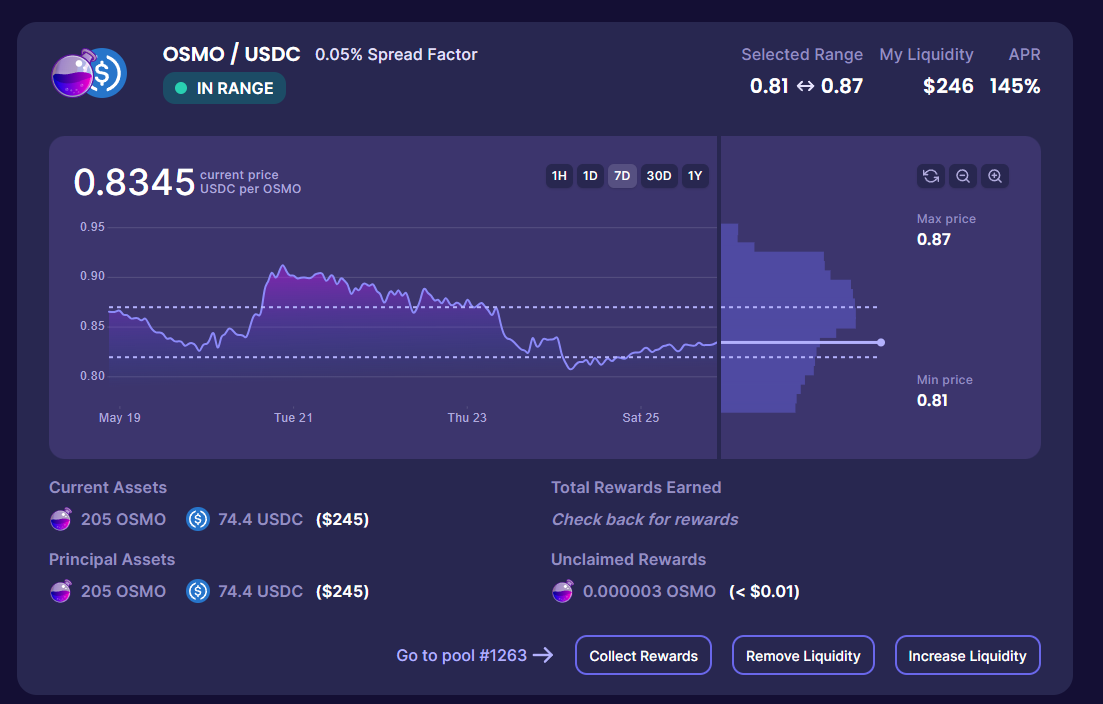This screenshot has height=704, width=1103.
Task: Click the OSMO icon under Unclaimed Rewards
Action: tap(563, 591)
